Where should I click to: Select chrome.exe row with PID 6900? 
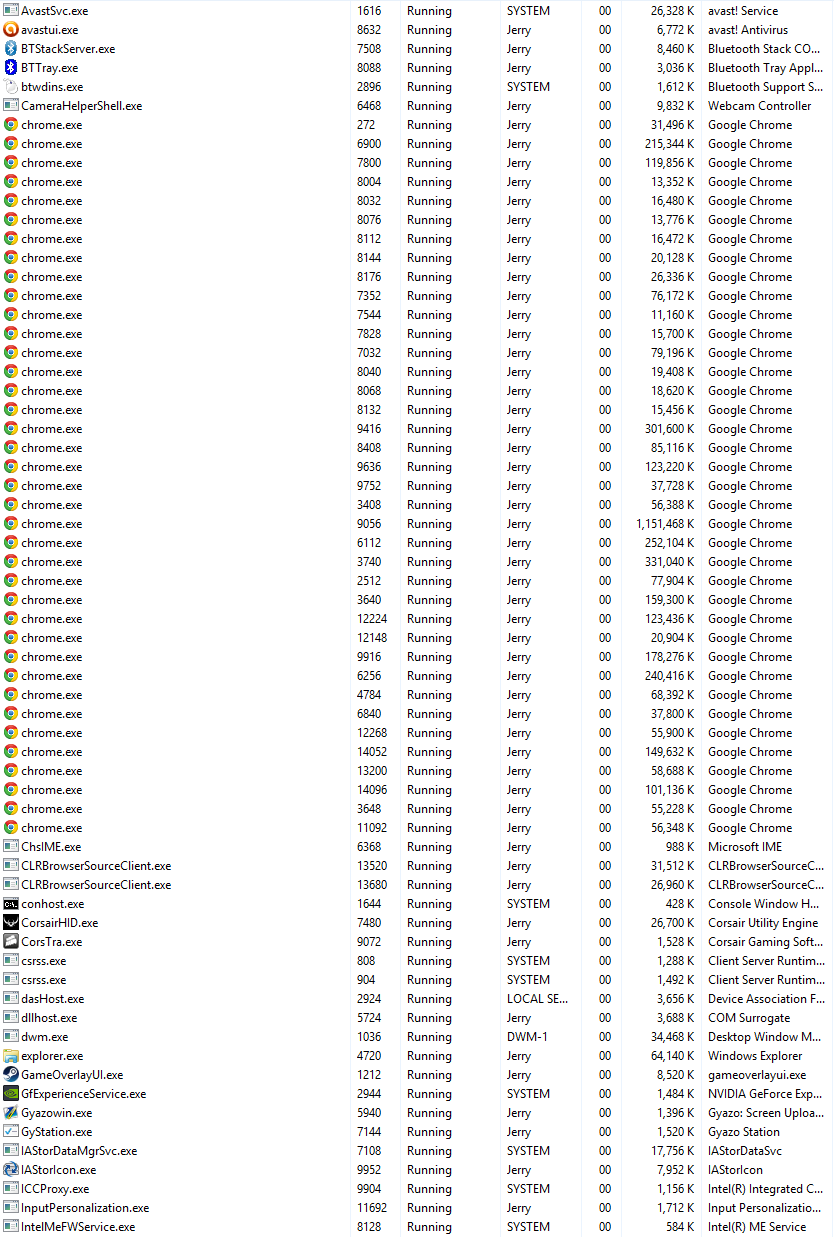pyautogui.click(x=417, y=144)
